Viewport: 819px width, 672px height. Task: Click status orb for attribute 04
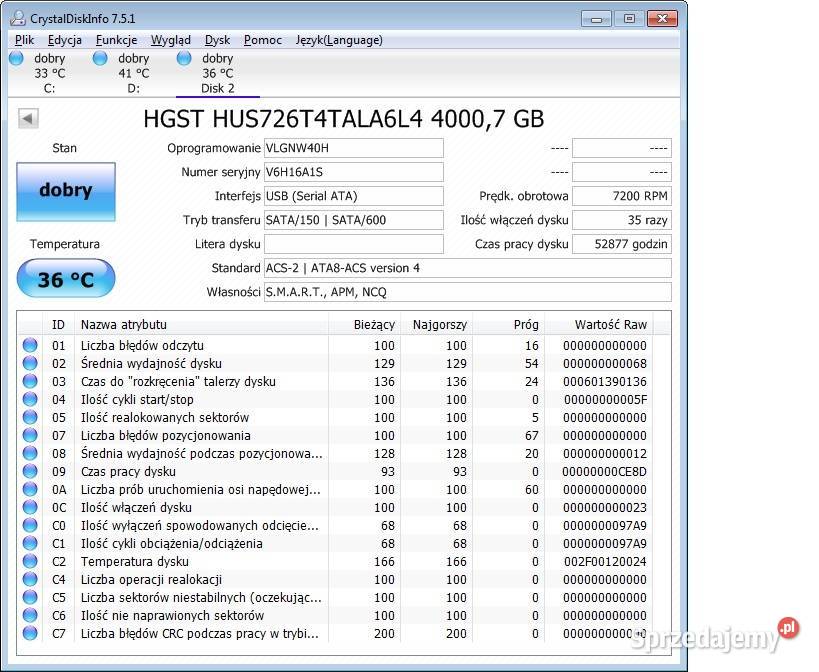click(x=30, y=399)
